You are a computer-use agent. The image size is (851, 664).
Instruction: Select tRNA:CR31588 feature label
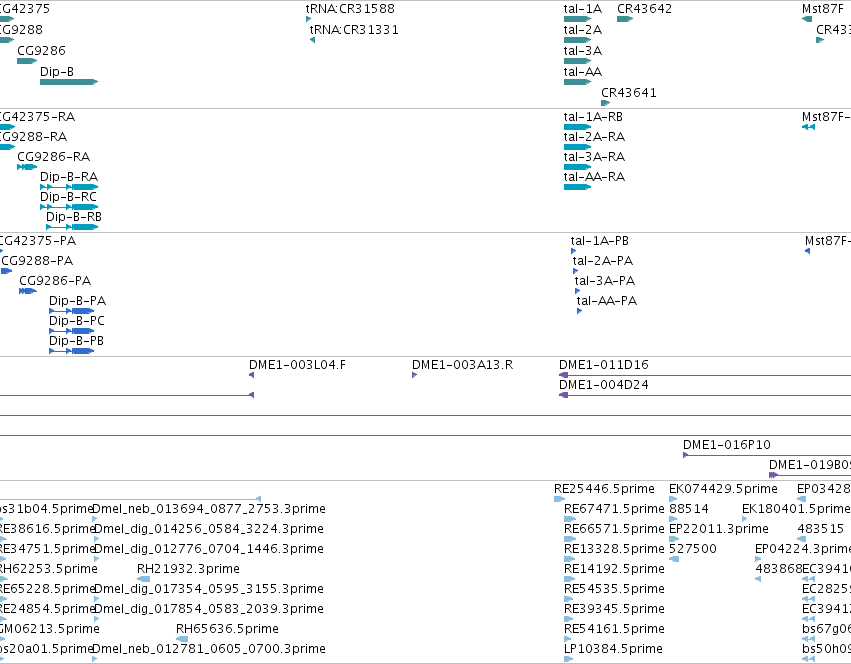[x=350, y=9]
